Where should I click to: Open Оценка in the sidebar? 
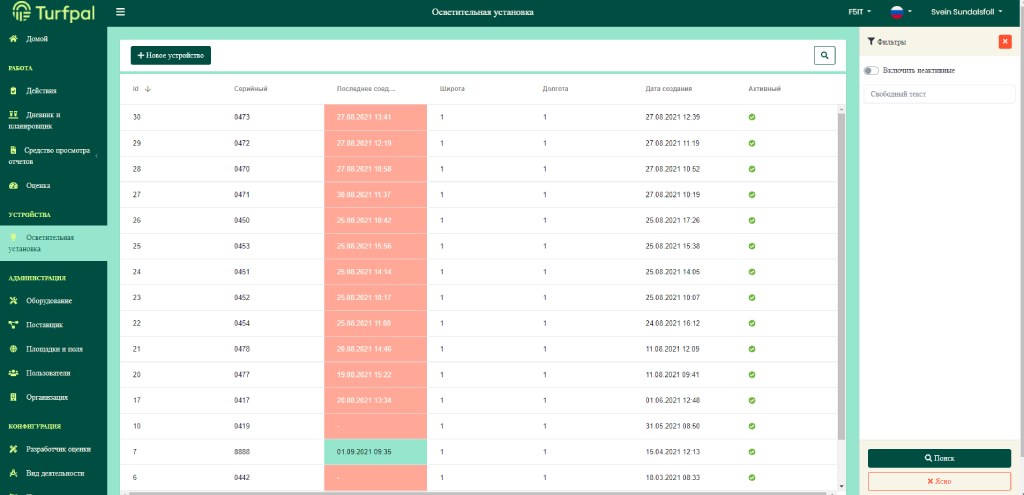click(38, 186)
